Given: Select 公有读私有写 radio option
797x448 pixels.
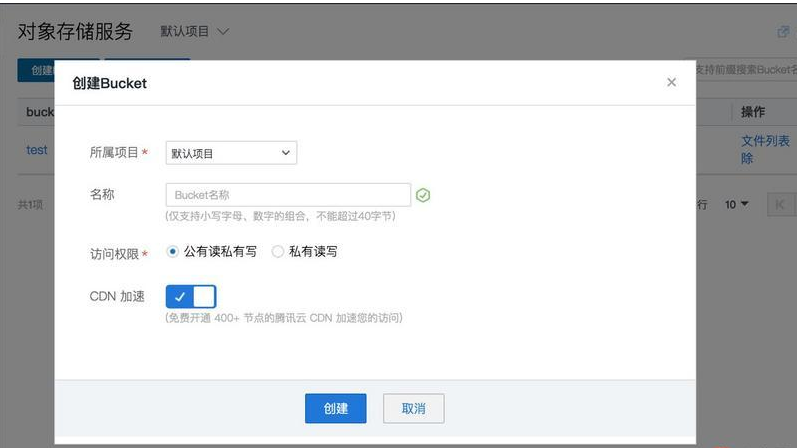Looking at the screenshot, I should pyautogui.click(x=172, y=251).
